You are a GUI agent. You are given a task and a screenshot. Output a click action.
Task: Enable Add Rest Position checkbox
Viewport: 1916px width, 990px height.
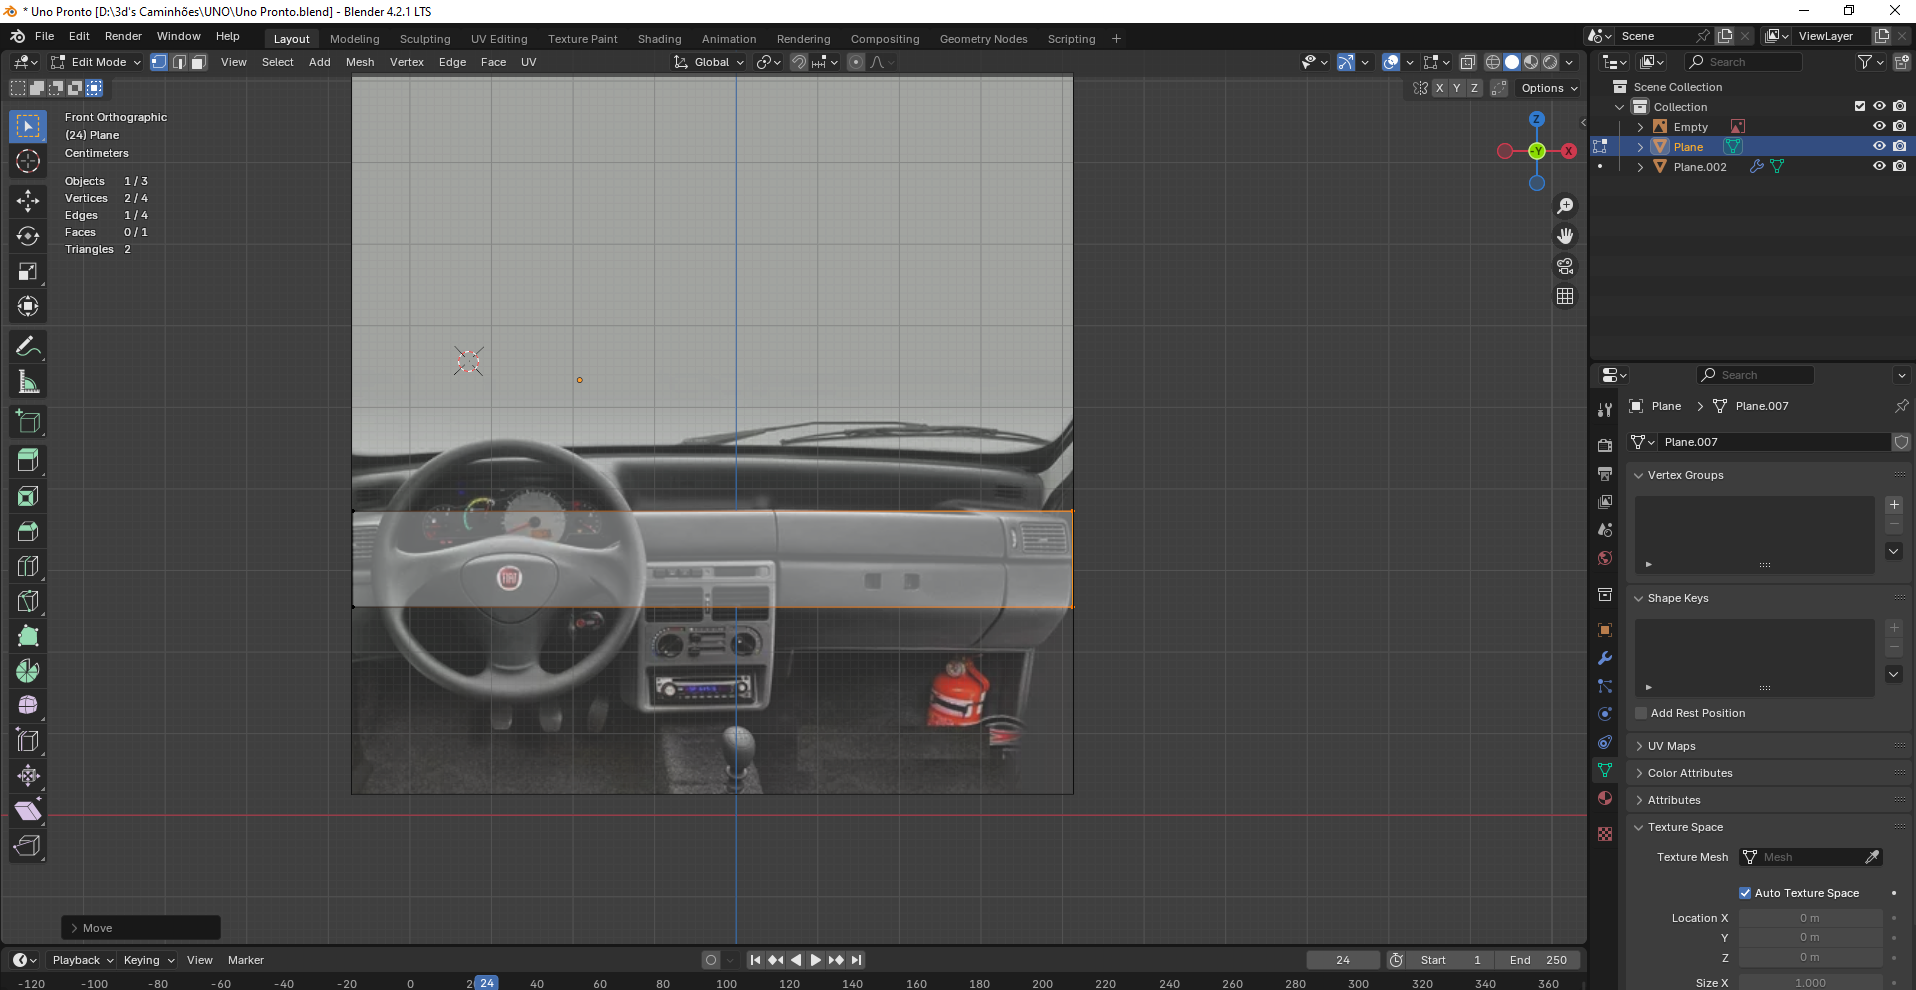1641,713
